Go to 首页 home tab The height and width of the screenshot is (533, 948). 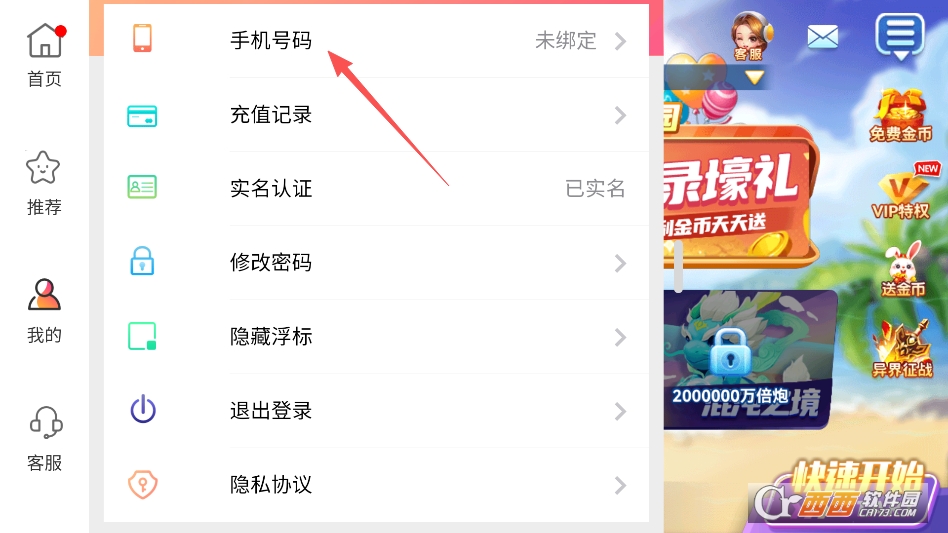pos(45,56)
